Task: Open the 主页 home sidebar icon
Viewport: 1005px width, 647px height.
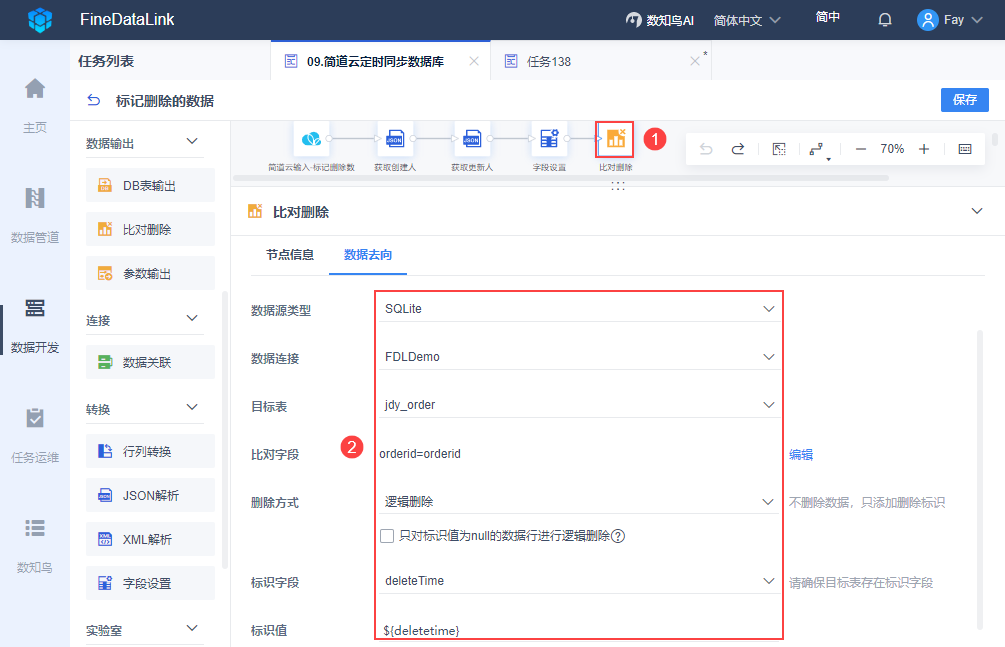Action: 35,88
